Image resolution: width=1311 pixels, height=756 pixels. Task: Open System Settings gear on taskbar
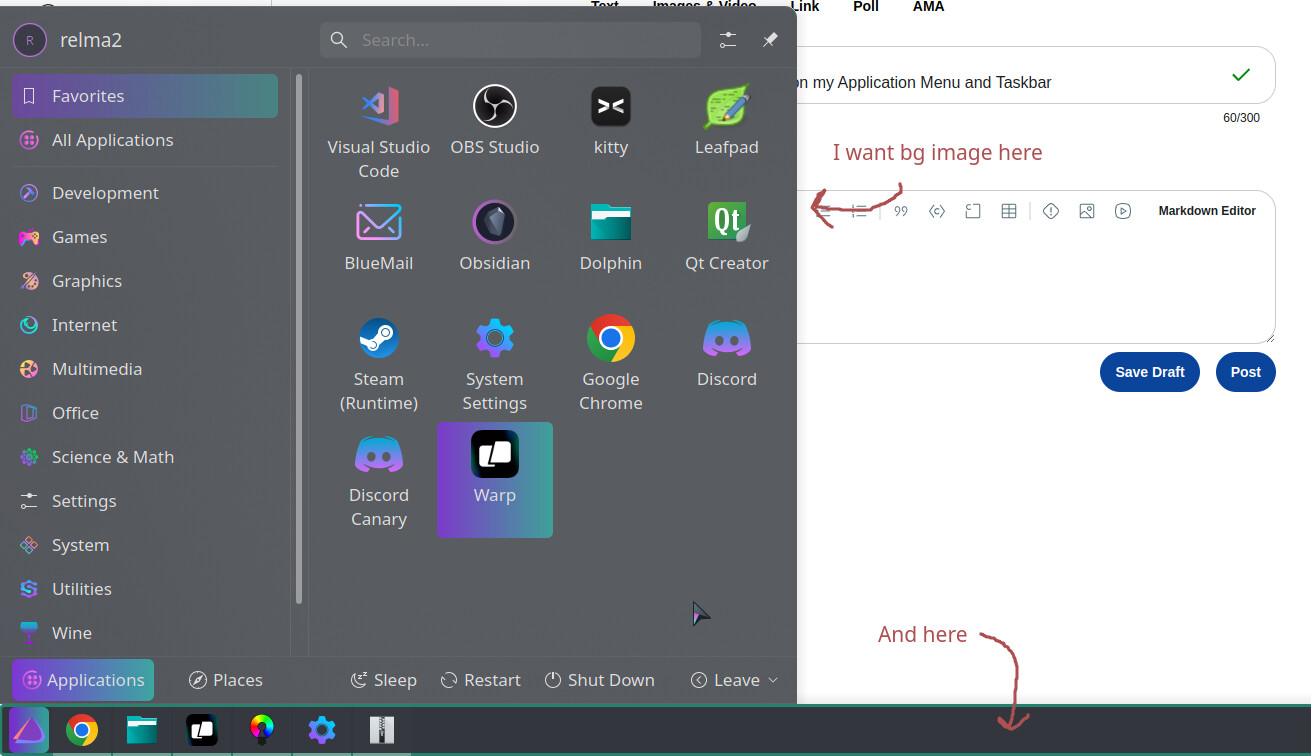[321, 731]
